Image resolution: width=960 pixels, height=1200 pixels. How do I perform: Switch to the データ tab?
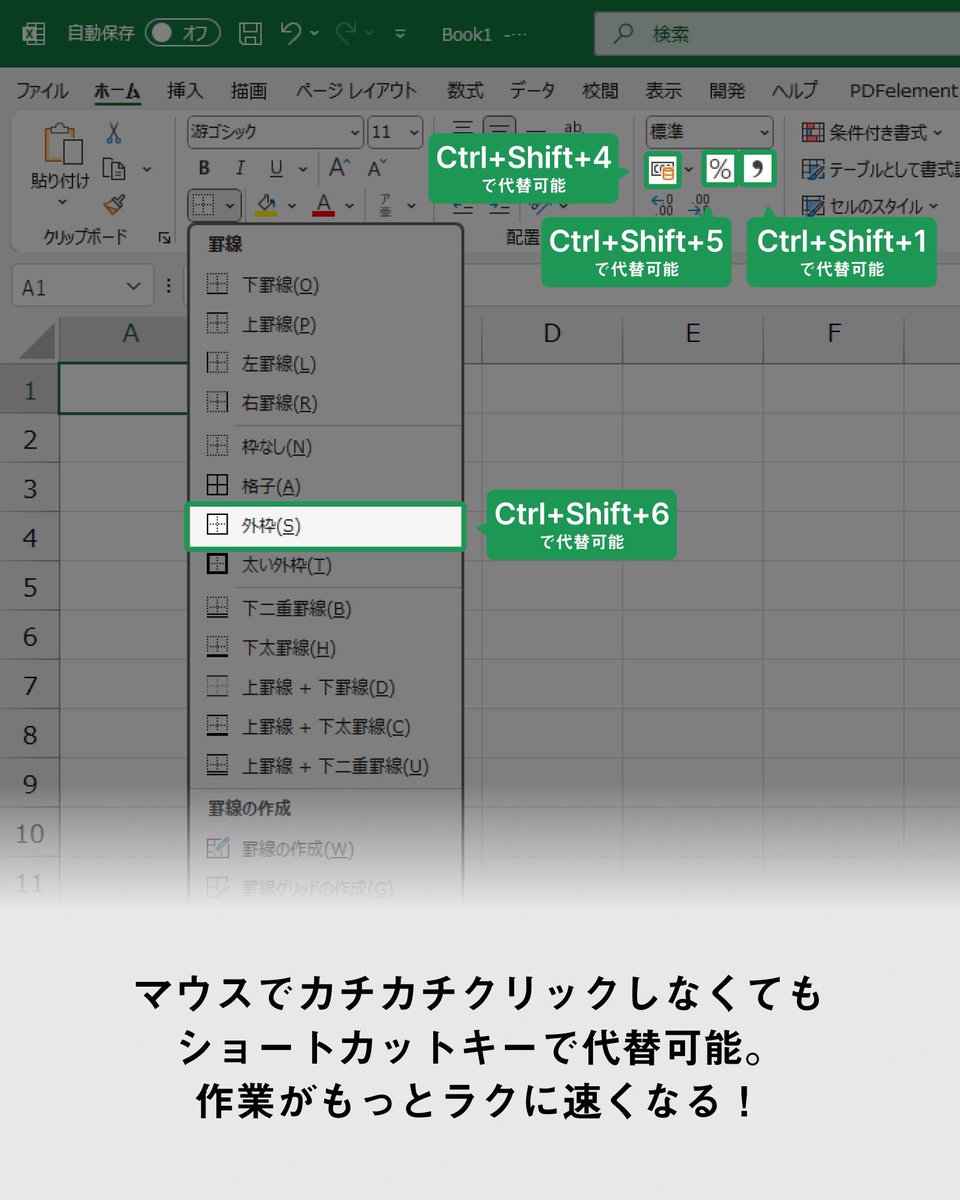tap(533, 90)
